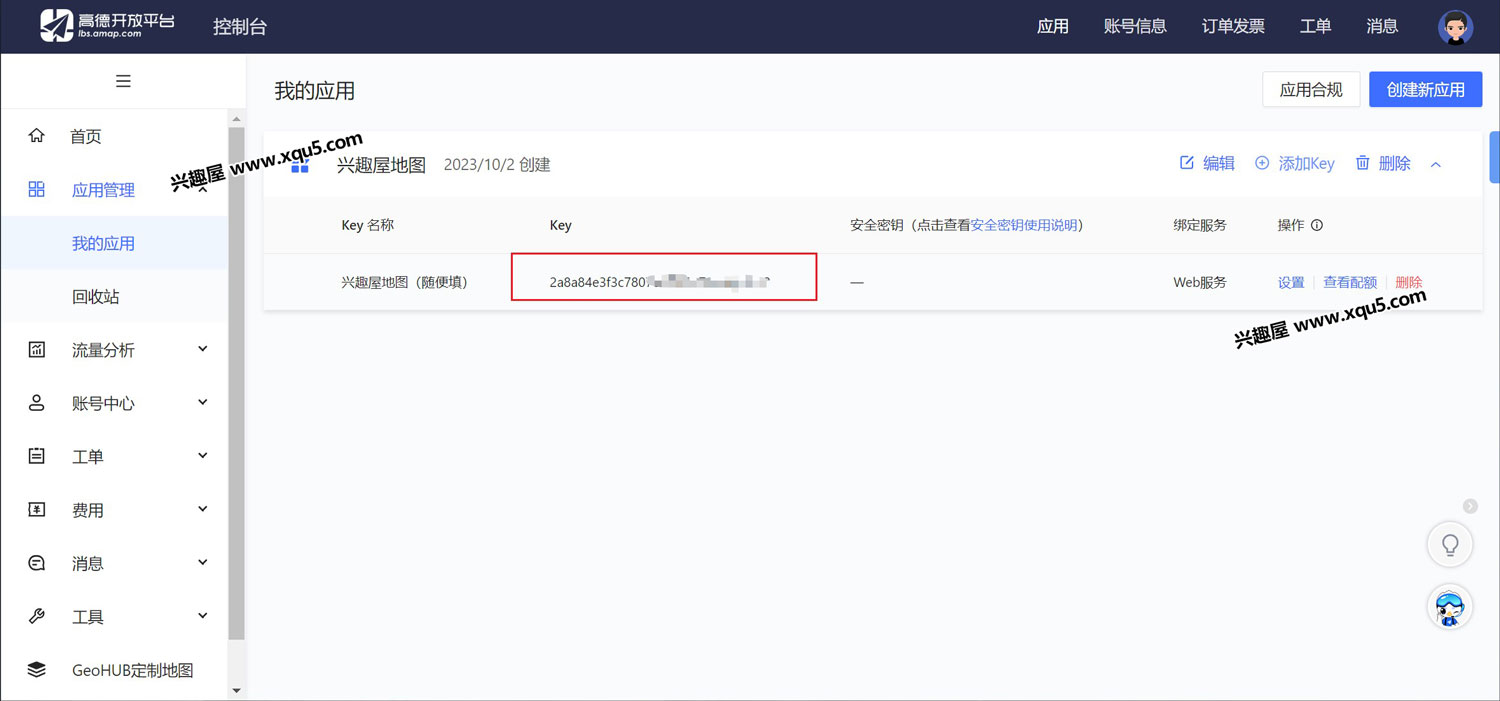Viewport: 1500px width, 701px height.
Task: Click 查看配额 in the key row
Action: (x=1350, y=282)
